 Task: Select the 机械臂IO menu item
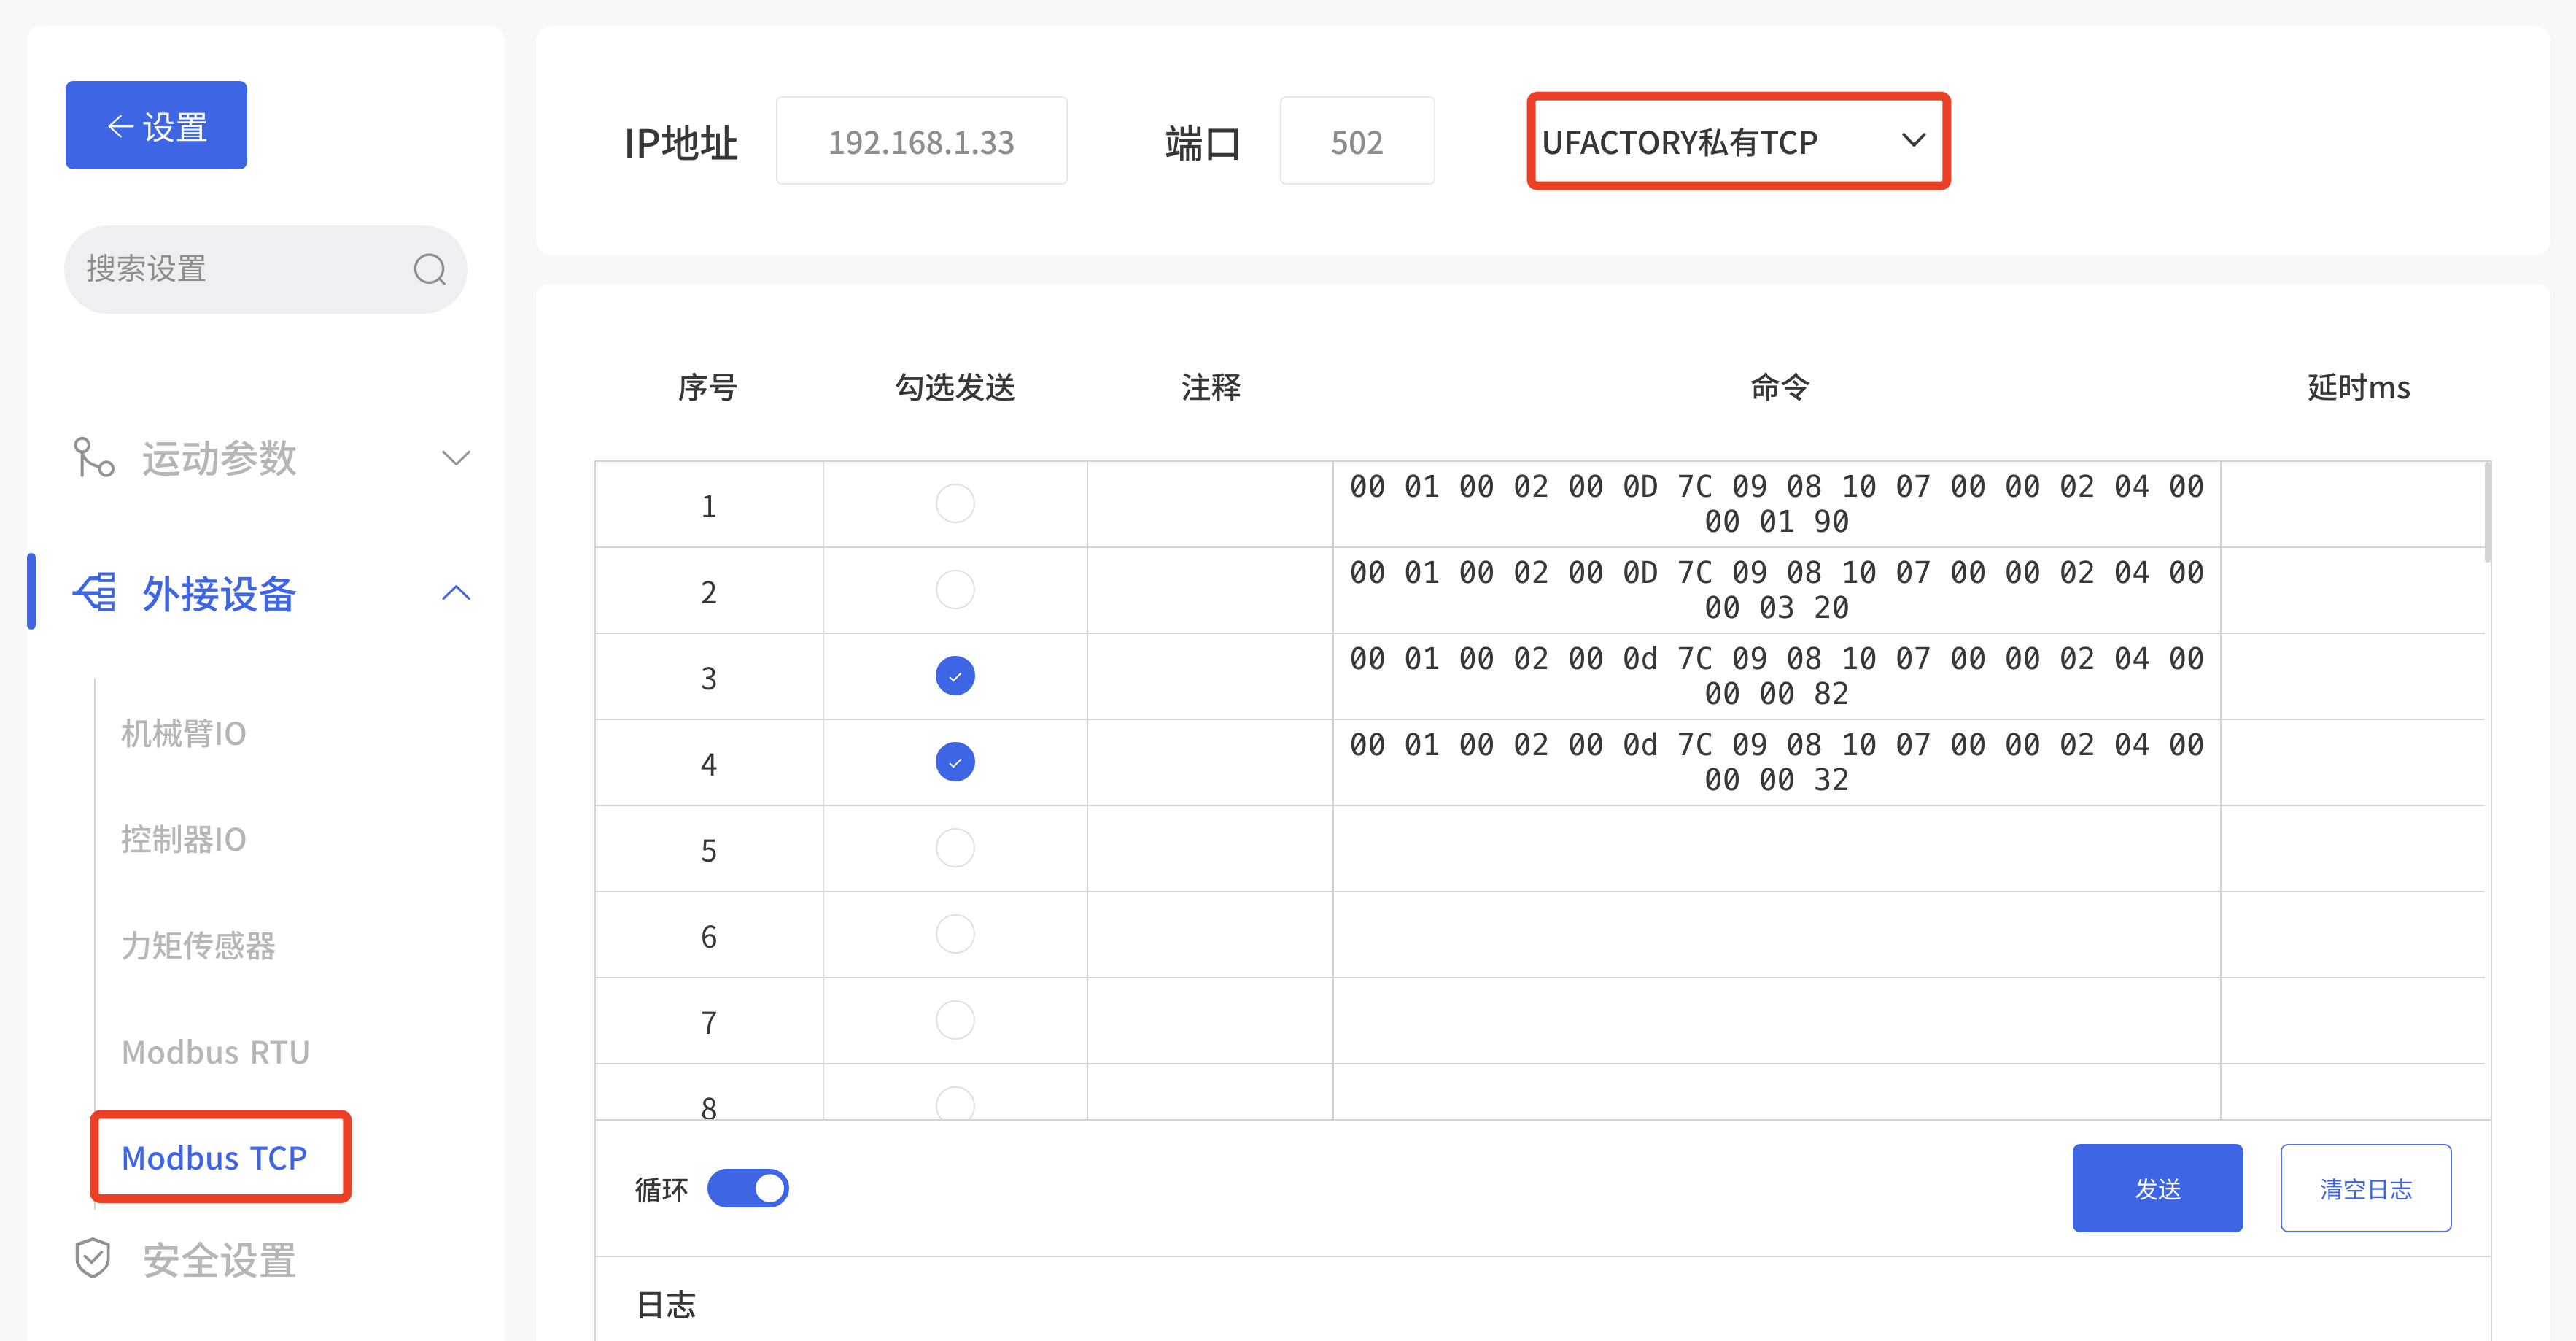click(x=183, y=733)
